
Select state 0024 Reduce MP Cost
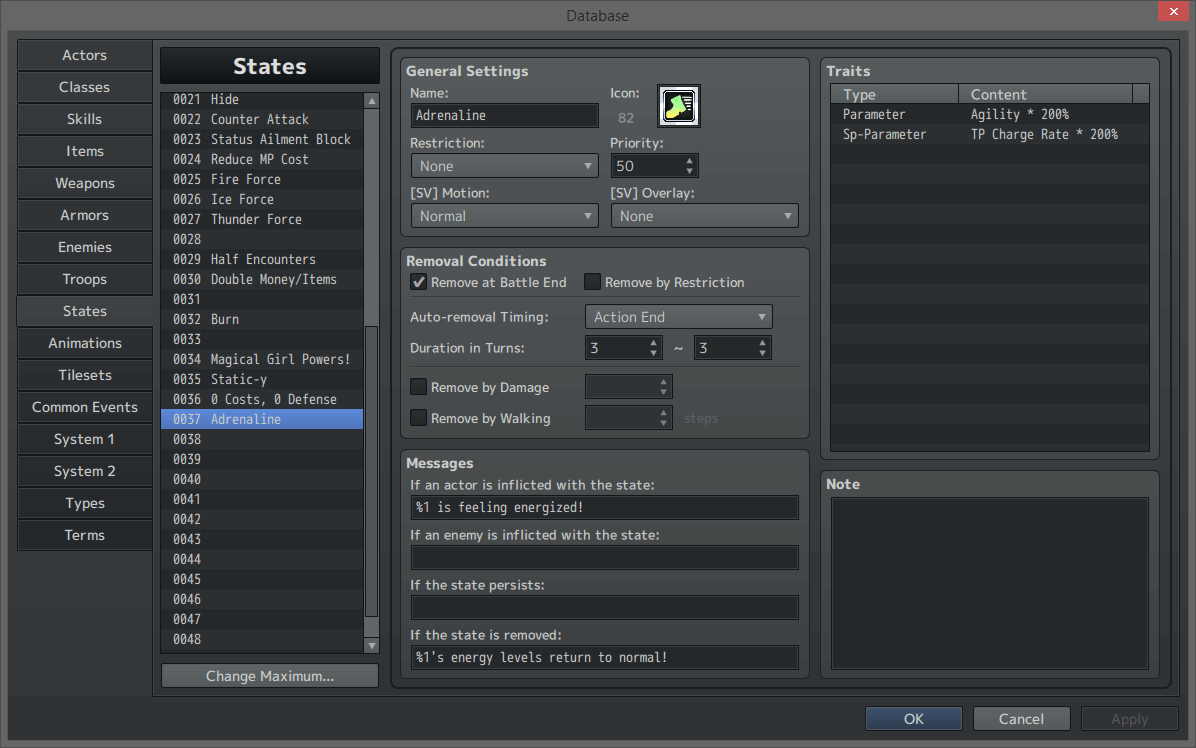[x=262, y=159]
